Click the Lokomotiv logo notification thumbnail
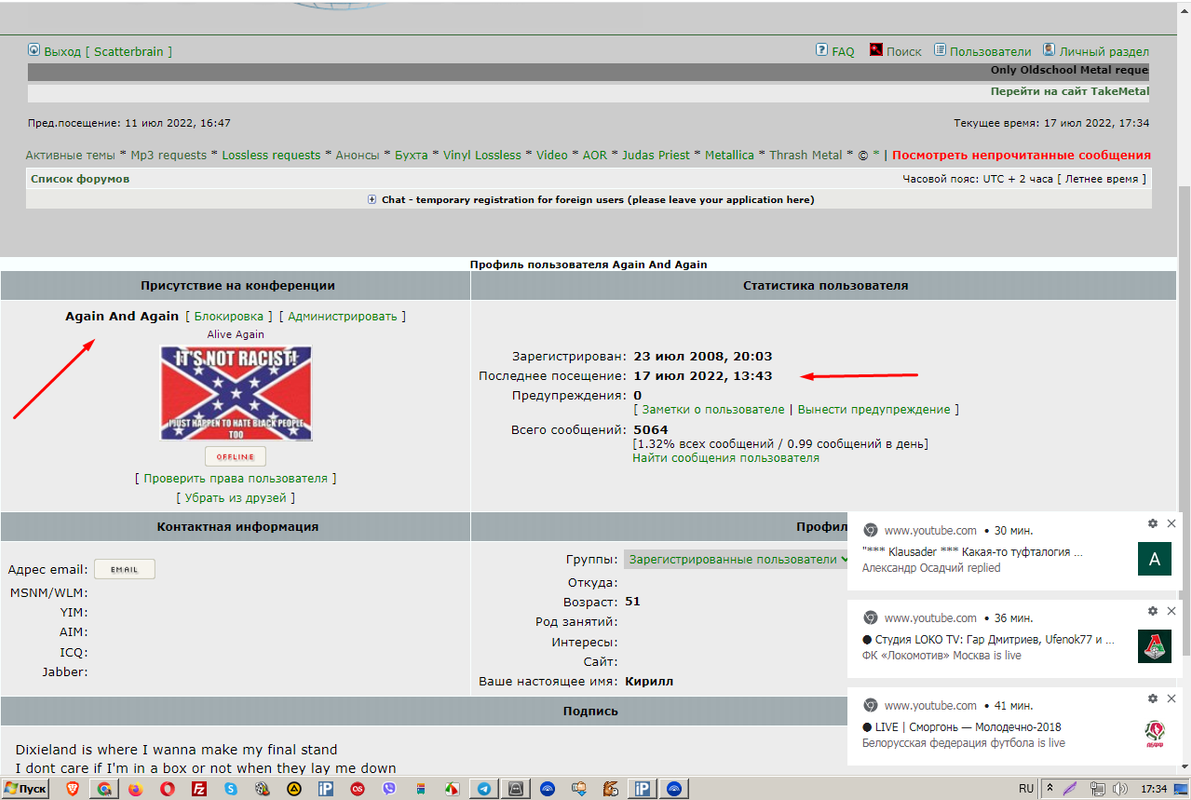1191x800 pixels. point(1154,647)
